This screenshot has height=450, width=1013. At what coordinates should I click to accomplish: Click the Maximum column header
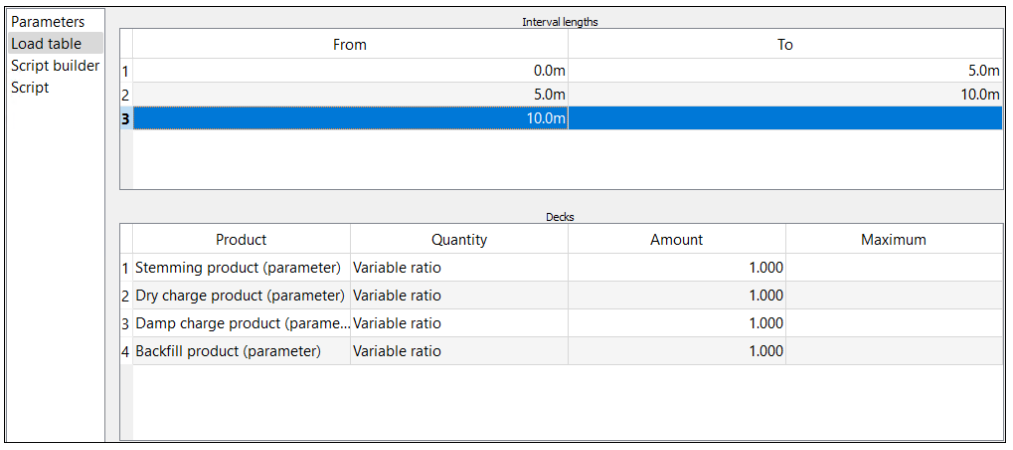tap(893, 239)
